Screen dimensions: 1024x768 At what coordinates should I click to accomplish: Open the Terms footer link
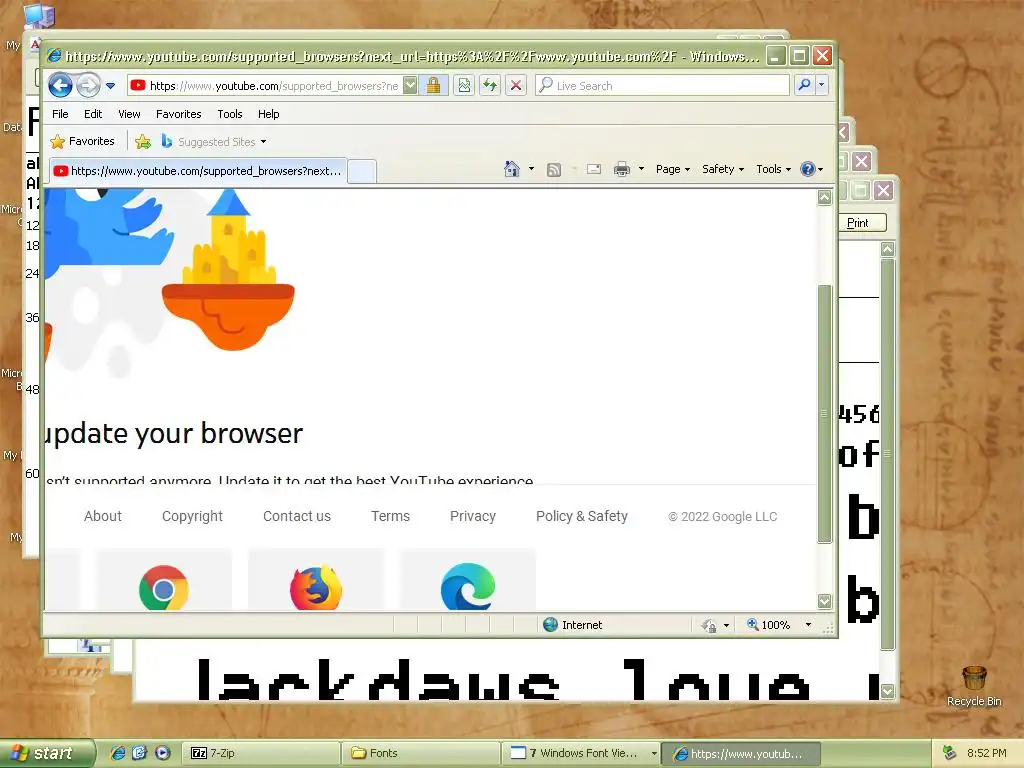point(390,516)
